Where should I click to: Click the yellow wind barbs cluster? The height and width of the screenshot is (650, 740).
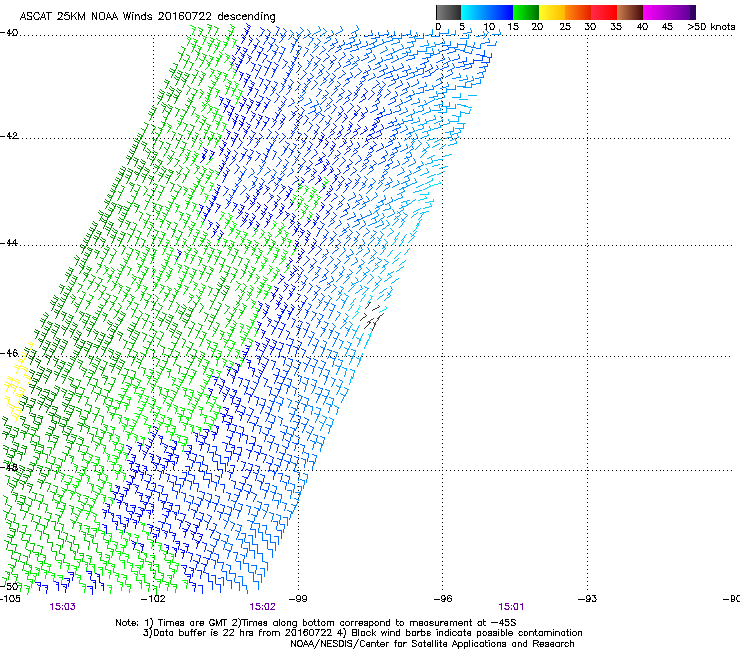(19, 382)
